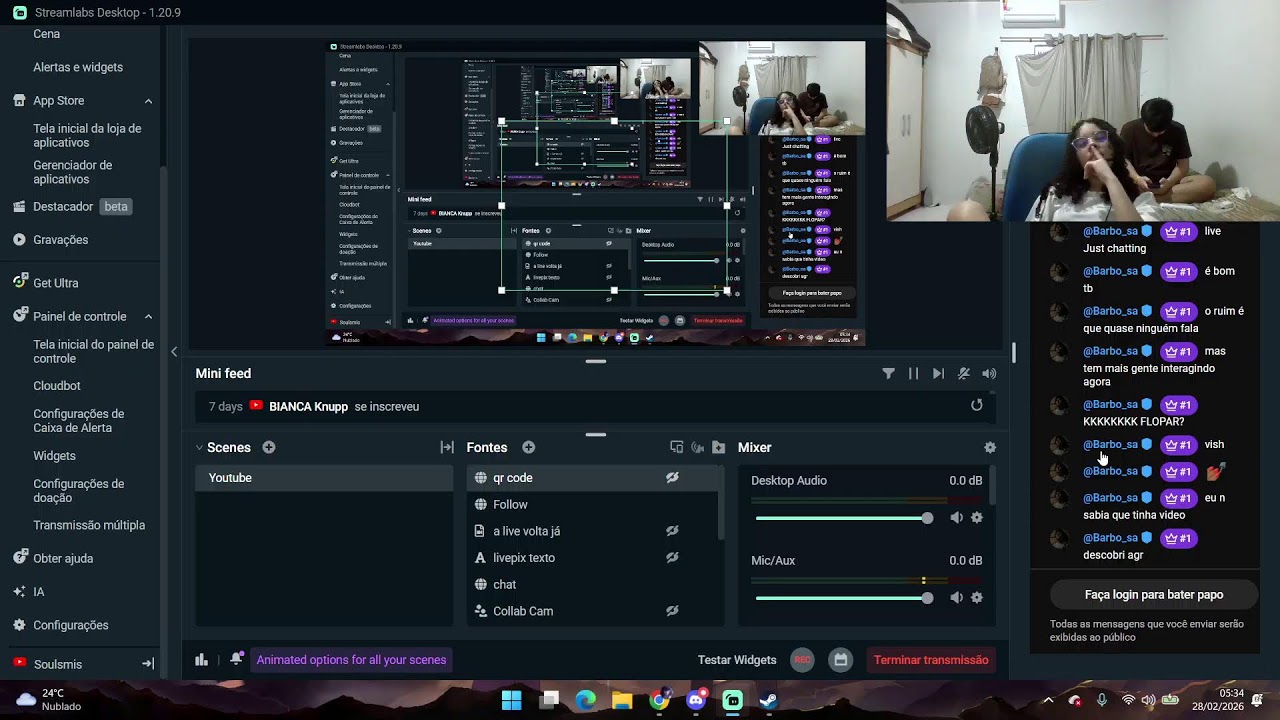Add a new source in Fontes
The image size is (1280, 720).
coord(528,447)
